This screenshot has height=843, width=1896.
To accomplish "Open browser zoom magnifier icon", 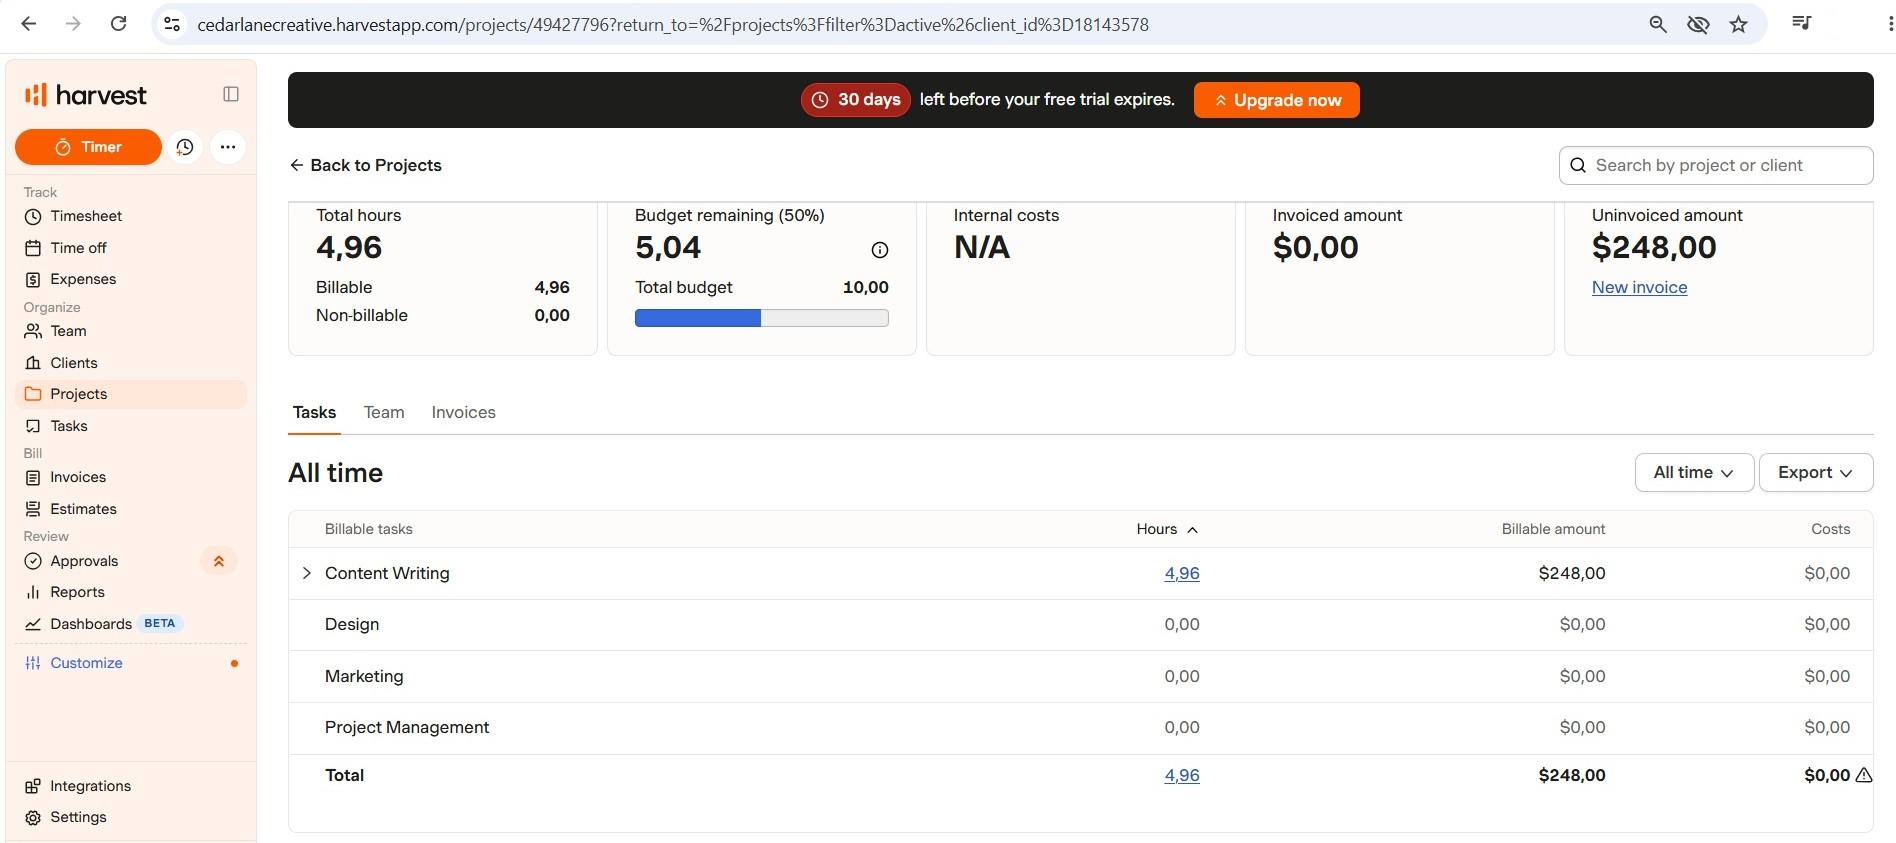I will click(x=1657, y=24).
